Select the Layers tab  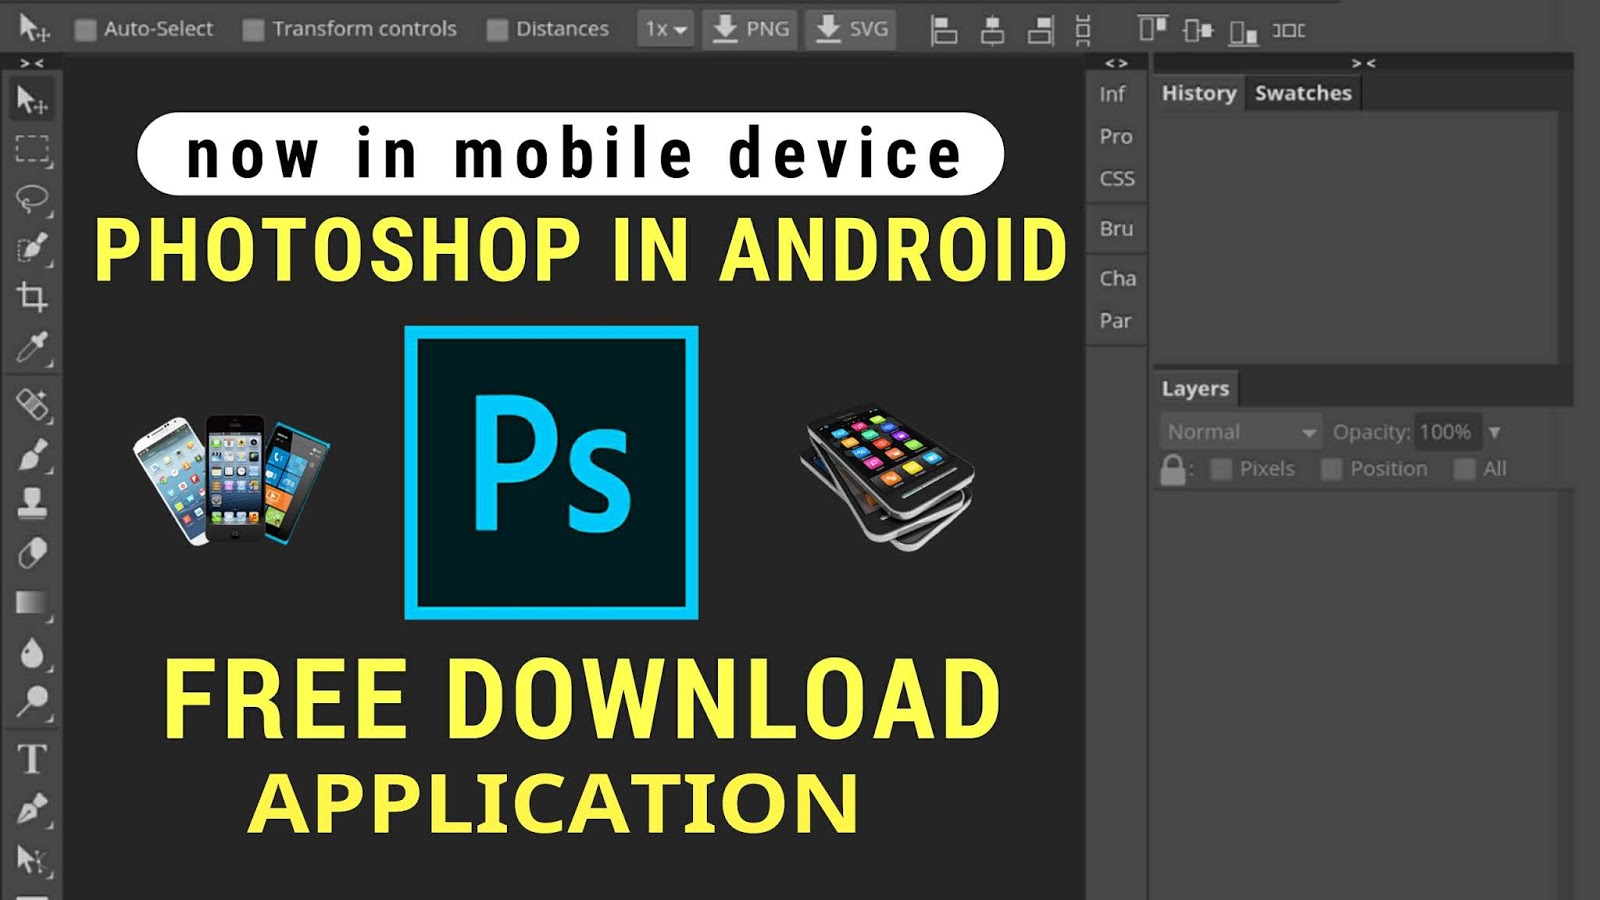pyautogui.click(x=1195, y=388)
